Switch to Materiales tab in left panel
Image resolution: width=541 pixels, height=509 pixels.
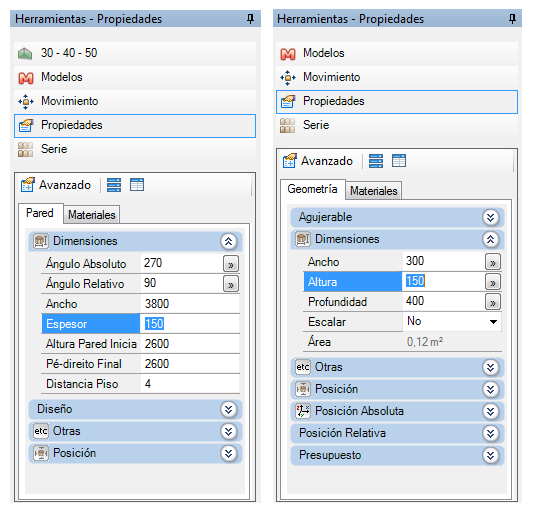[91, 215]
